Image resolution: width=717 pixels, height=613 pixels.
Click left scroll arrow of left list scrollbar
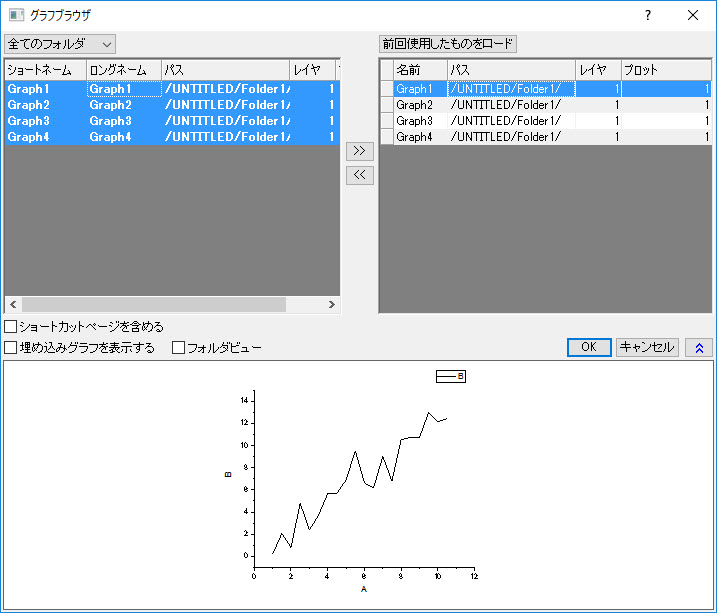point(13,304)
